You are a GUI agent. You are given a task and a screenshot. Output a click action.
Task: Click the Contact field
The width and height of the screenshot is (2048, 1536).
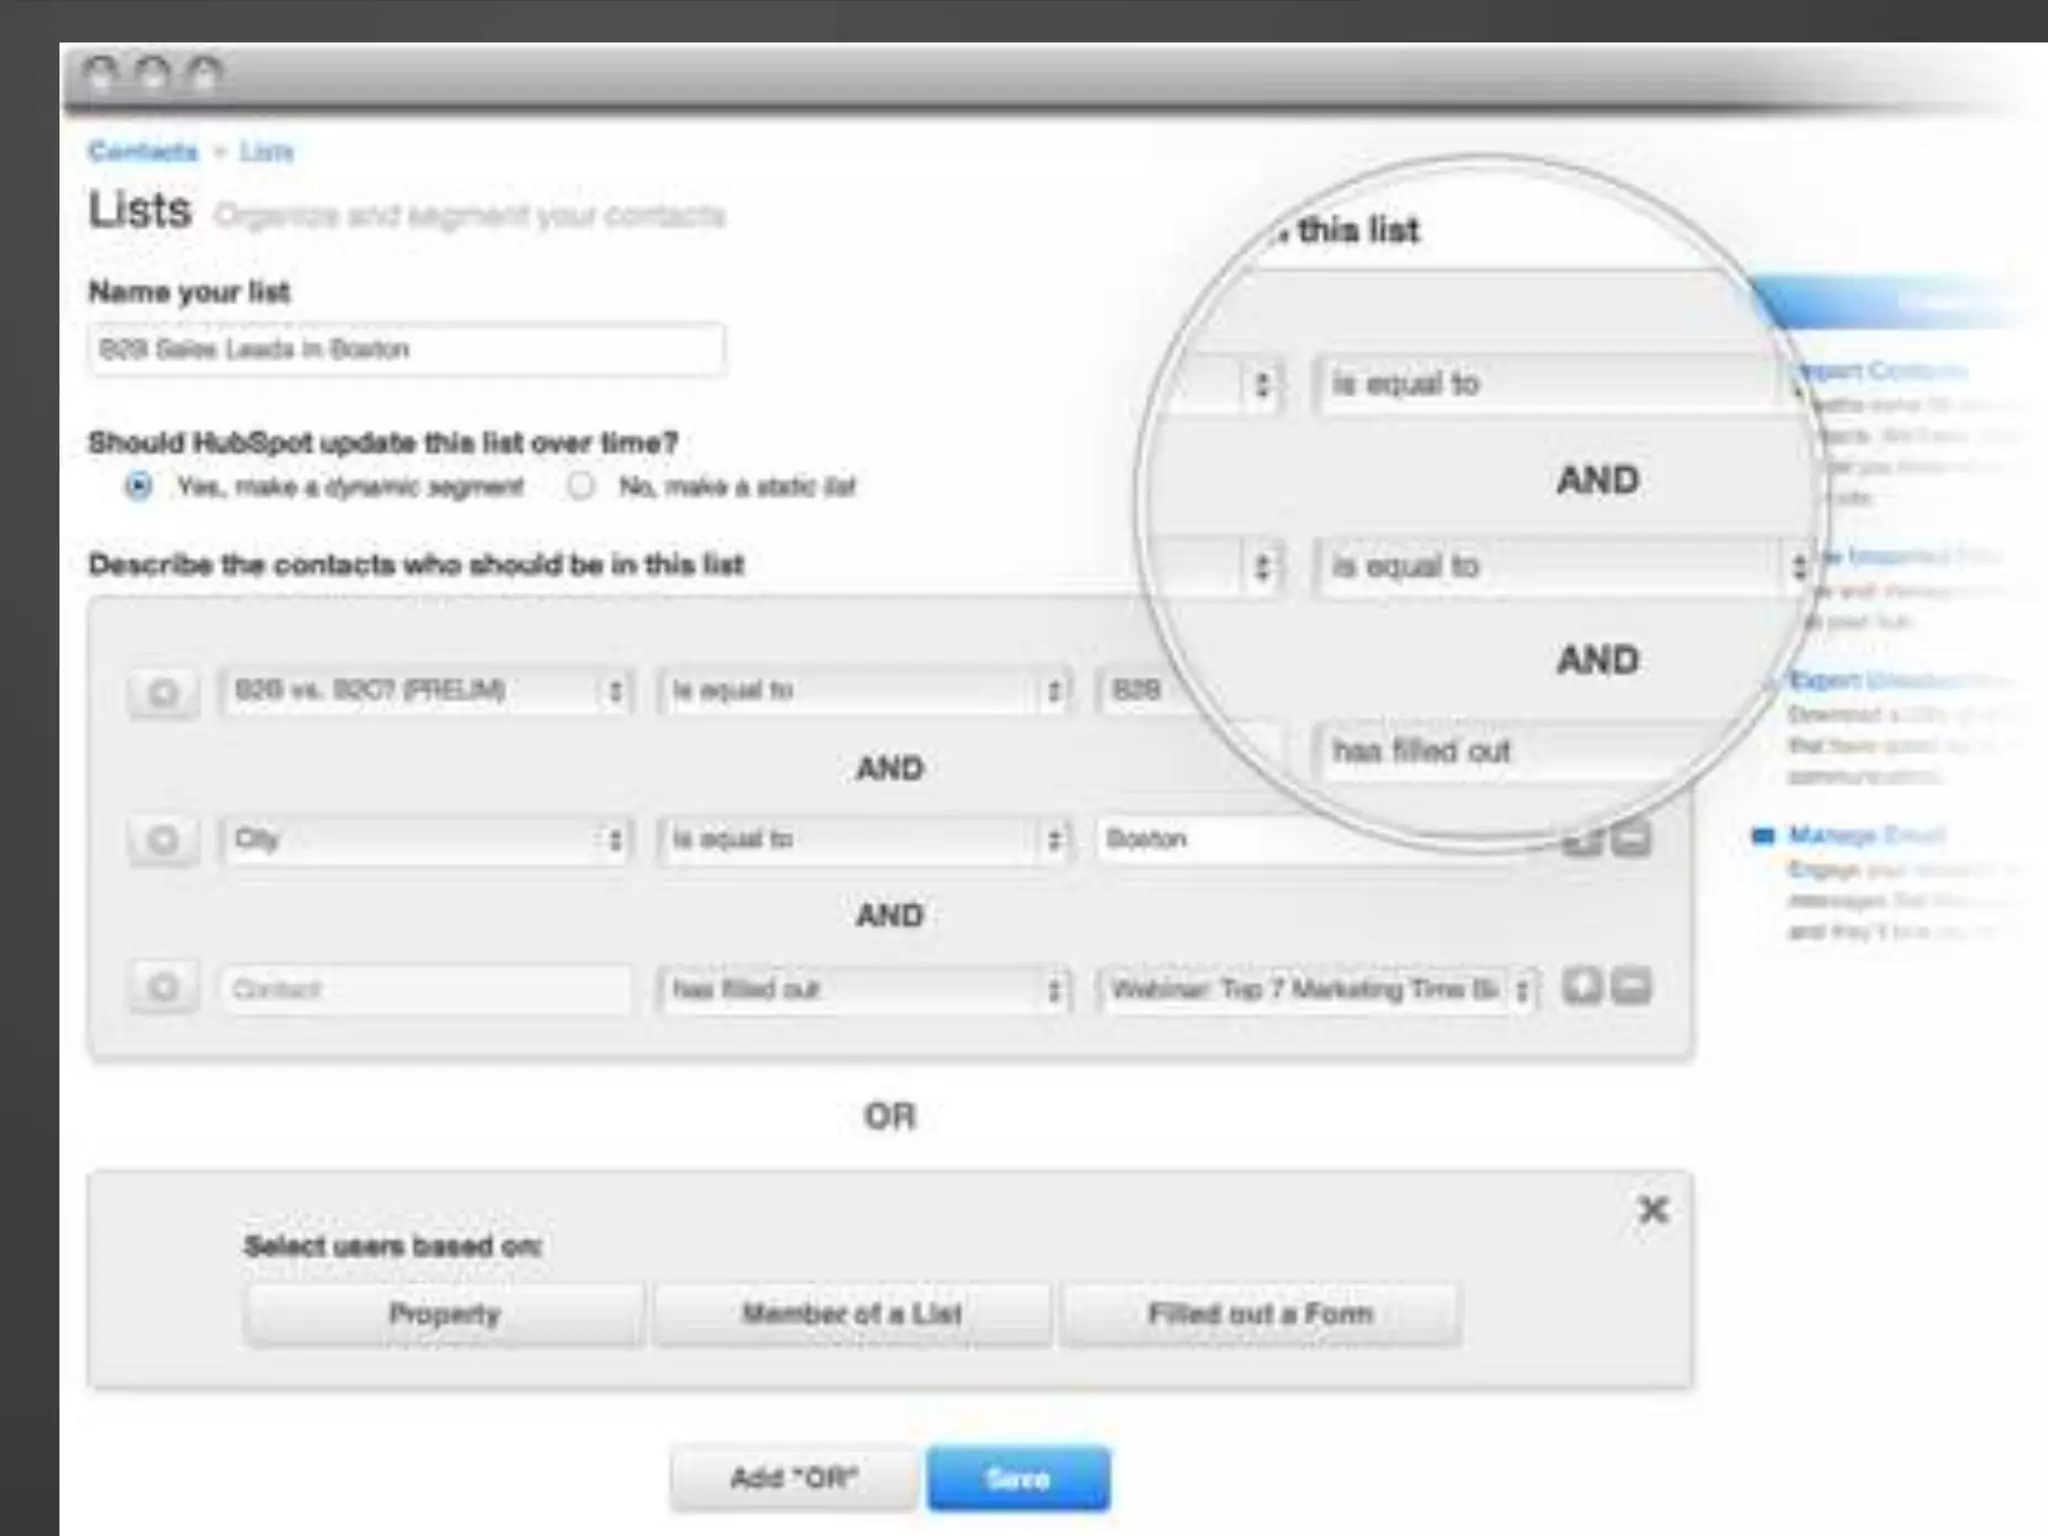(427, 989)
